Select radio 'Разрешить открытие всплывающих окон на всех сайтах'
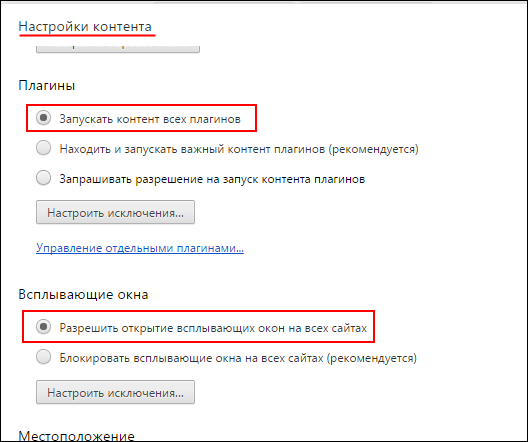The height and width of the screenshot is (442, 528). coord(43,327)
